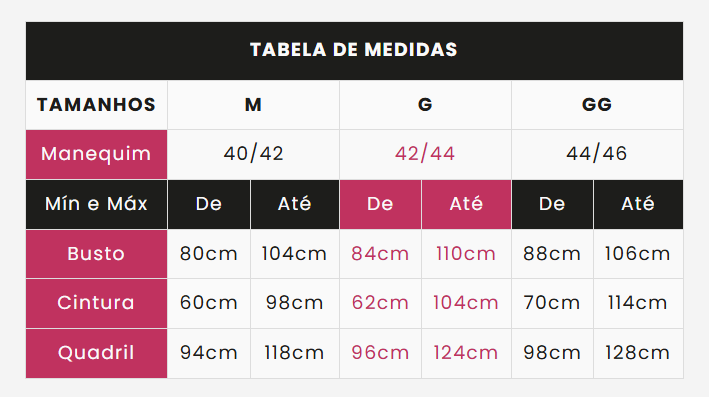Click the 96cm Quadril value for G
The height and width of the screenshot is (397, 709).
380,353
